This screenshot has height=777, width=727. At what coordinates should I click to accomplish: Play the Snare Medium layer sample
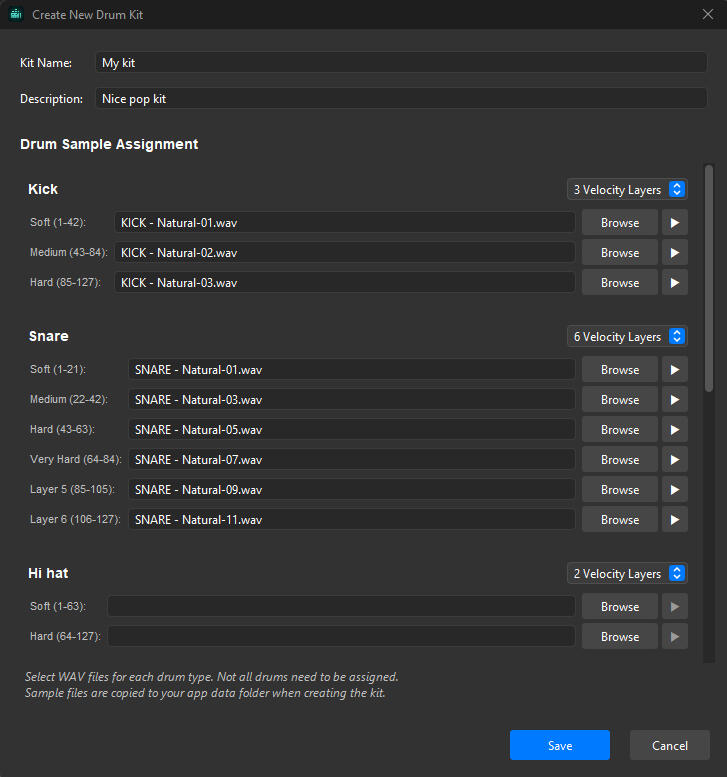(x=674, y=400)
